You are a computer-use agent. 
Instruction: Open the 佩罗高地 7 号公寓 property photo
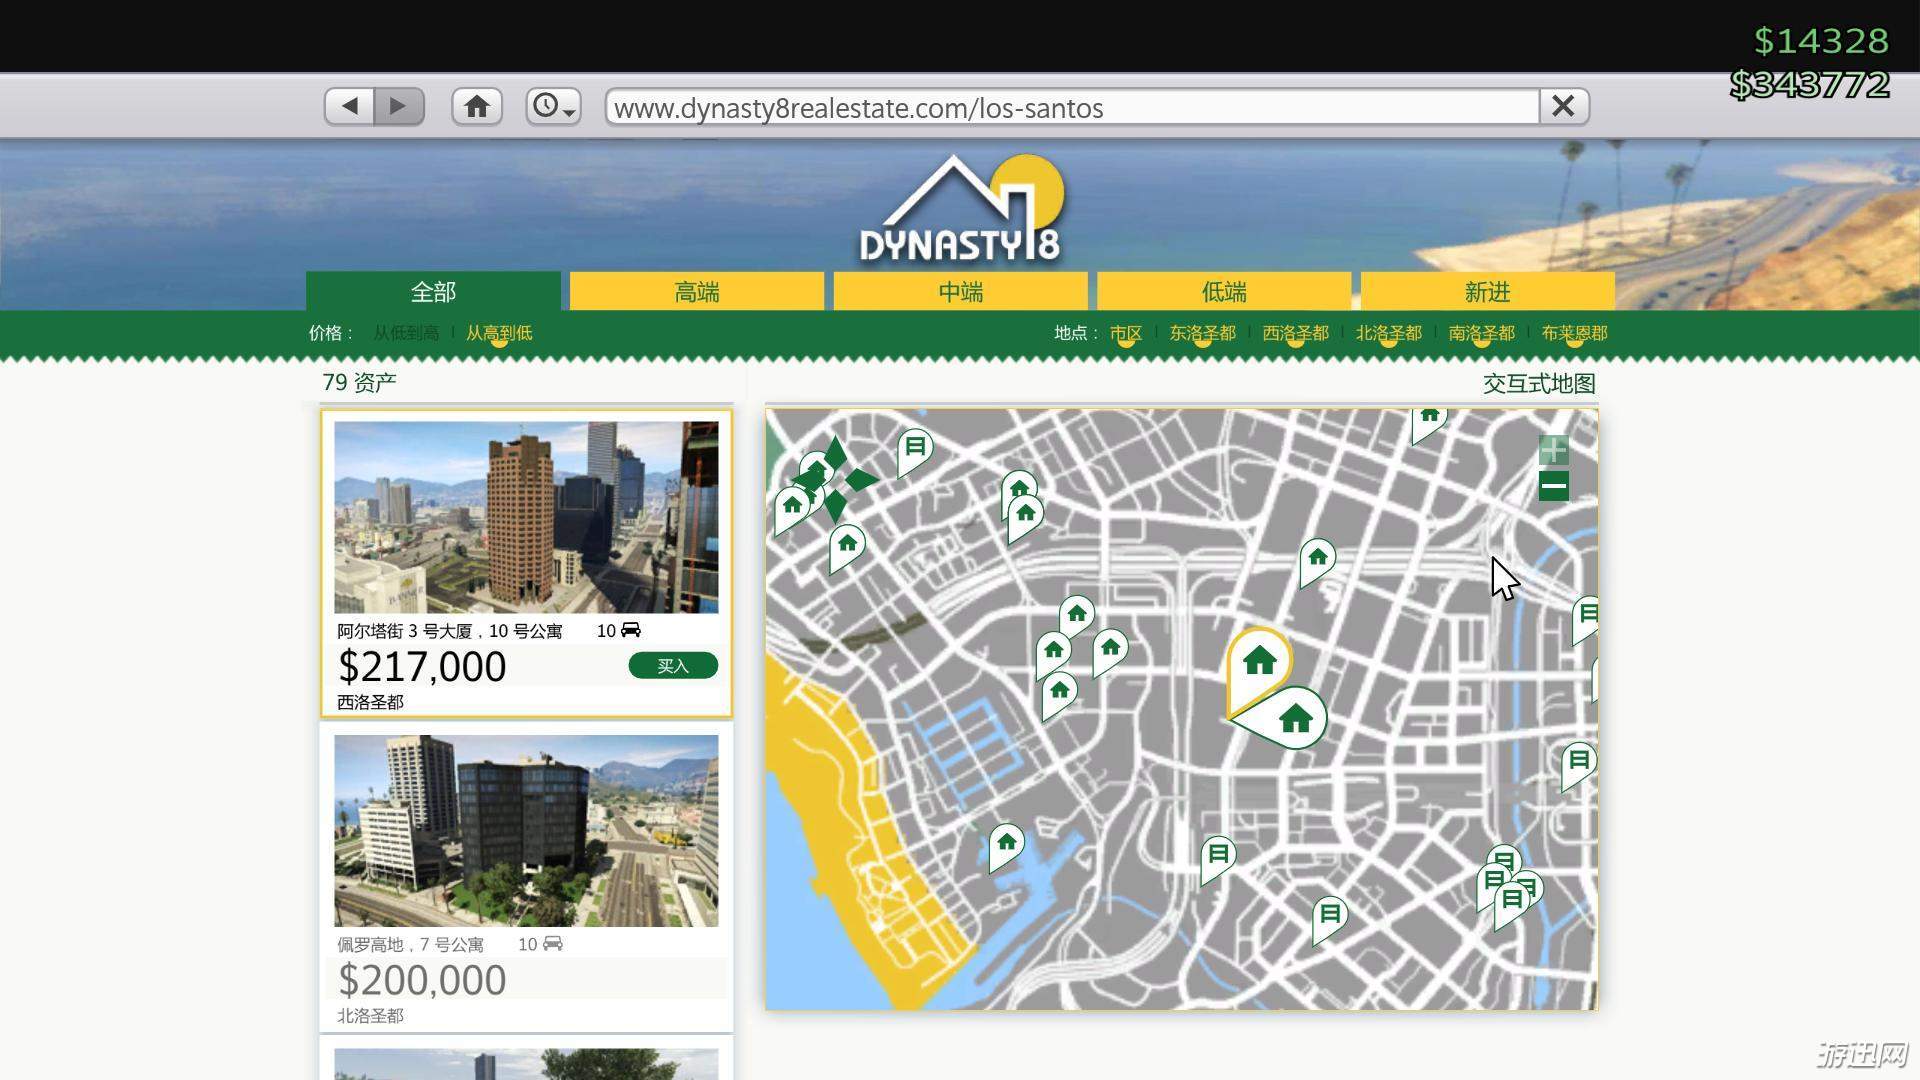pos(526,831)
